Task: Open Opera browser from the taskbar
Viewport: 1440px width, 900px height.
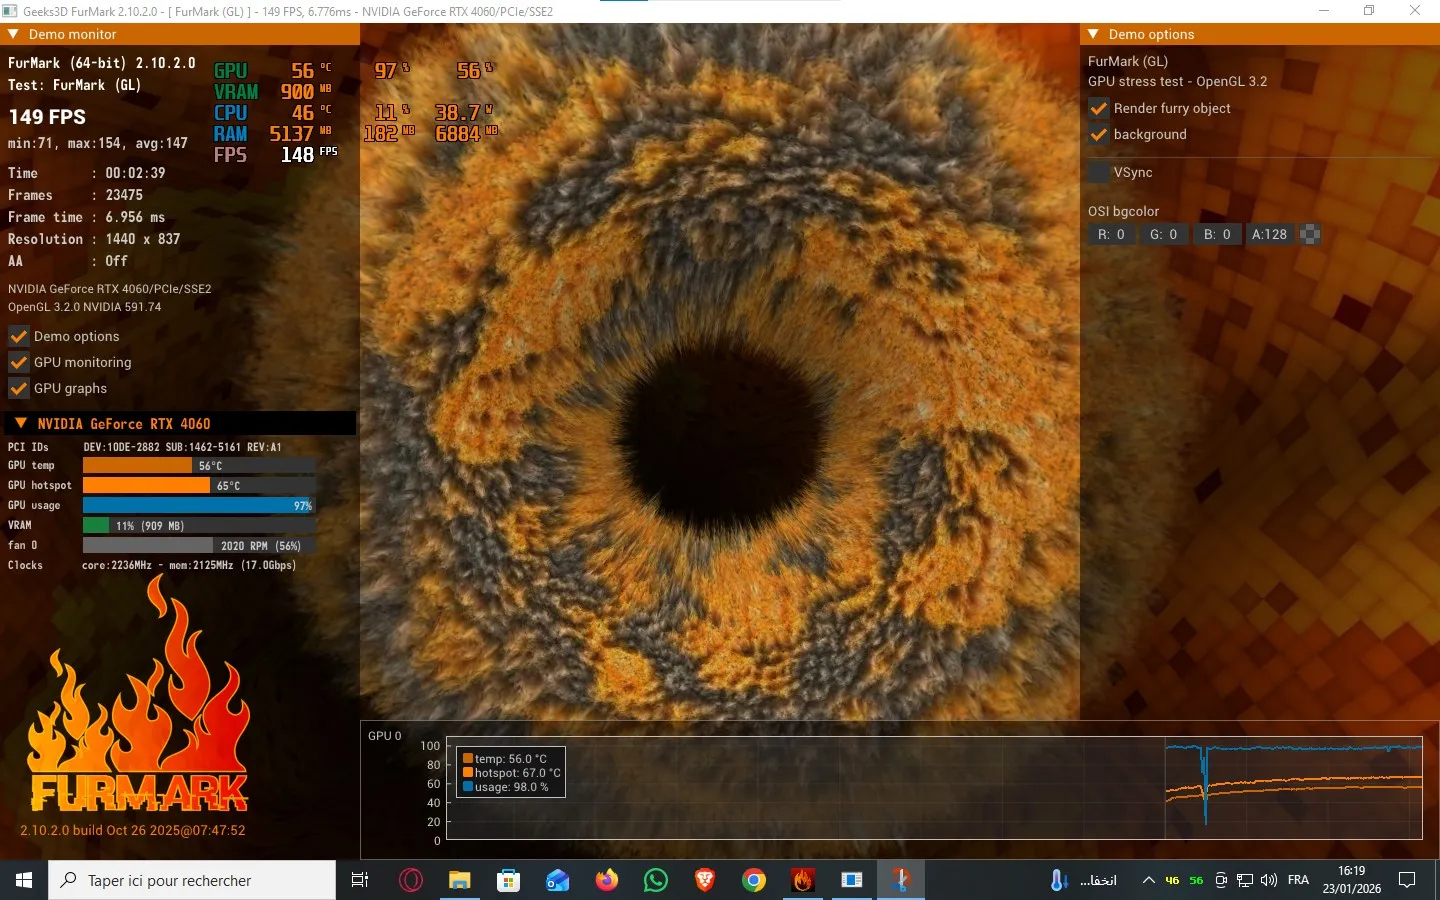Action: (x=411, y=880)
